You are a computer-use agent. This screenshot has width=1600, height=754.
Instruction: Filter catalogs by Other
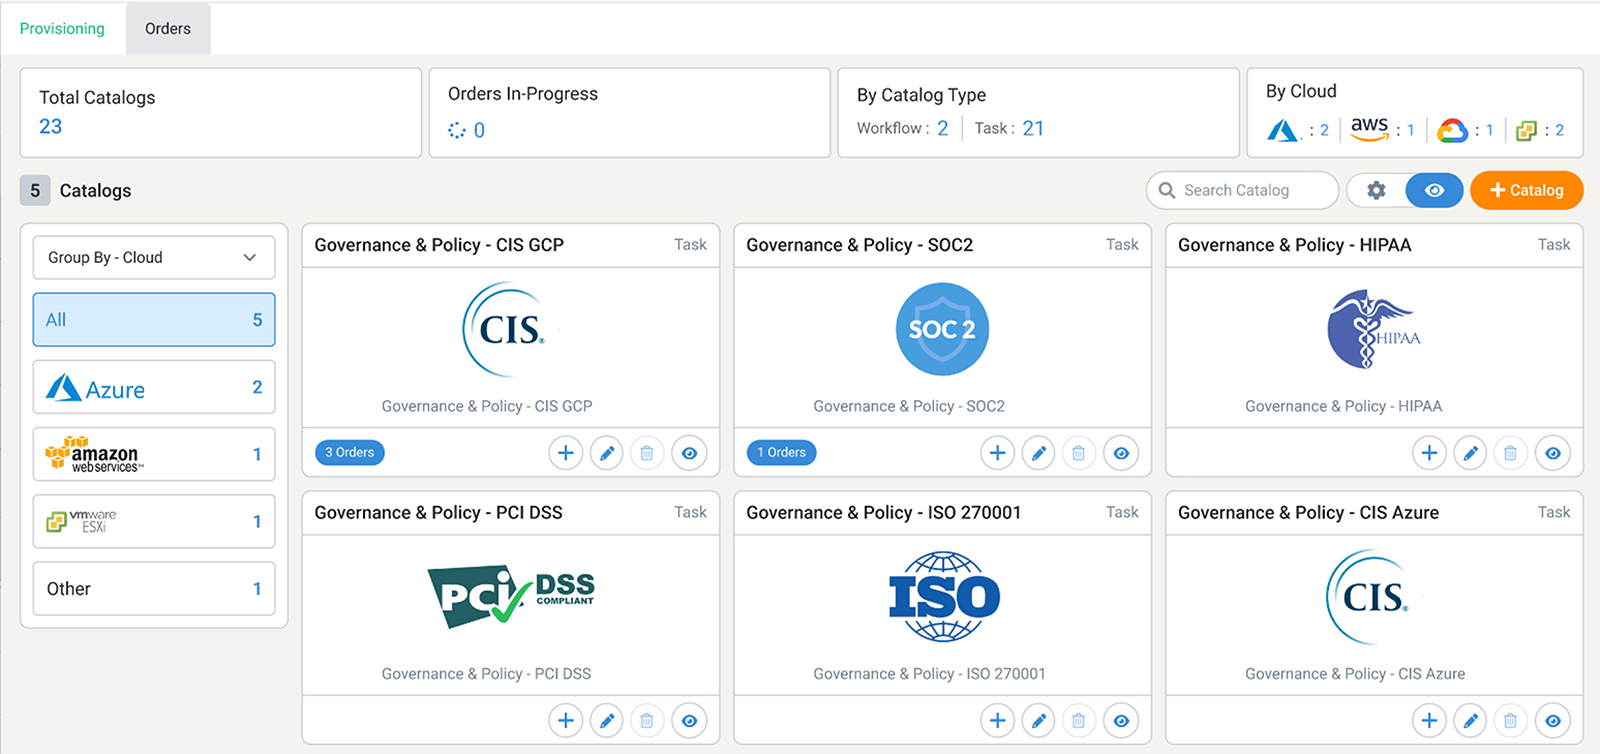[x=154, y=589]
